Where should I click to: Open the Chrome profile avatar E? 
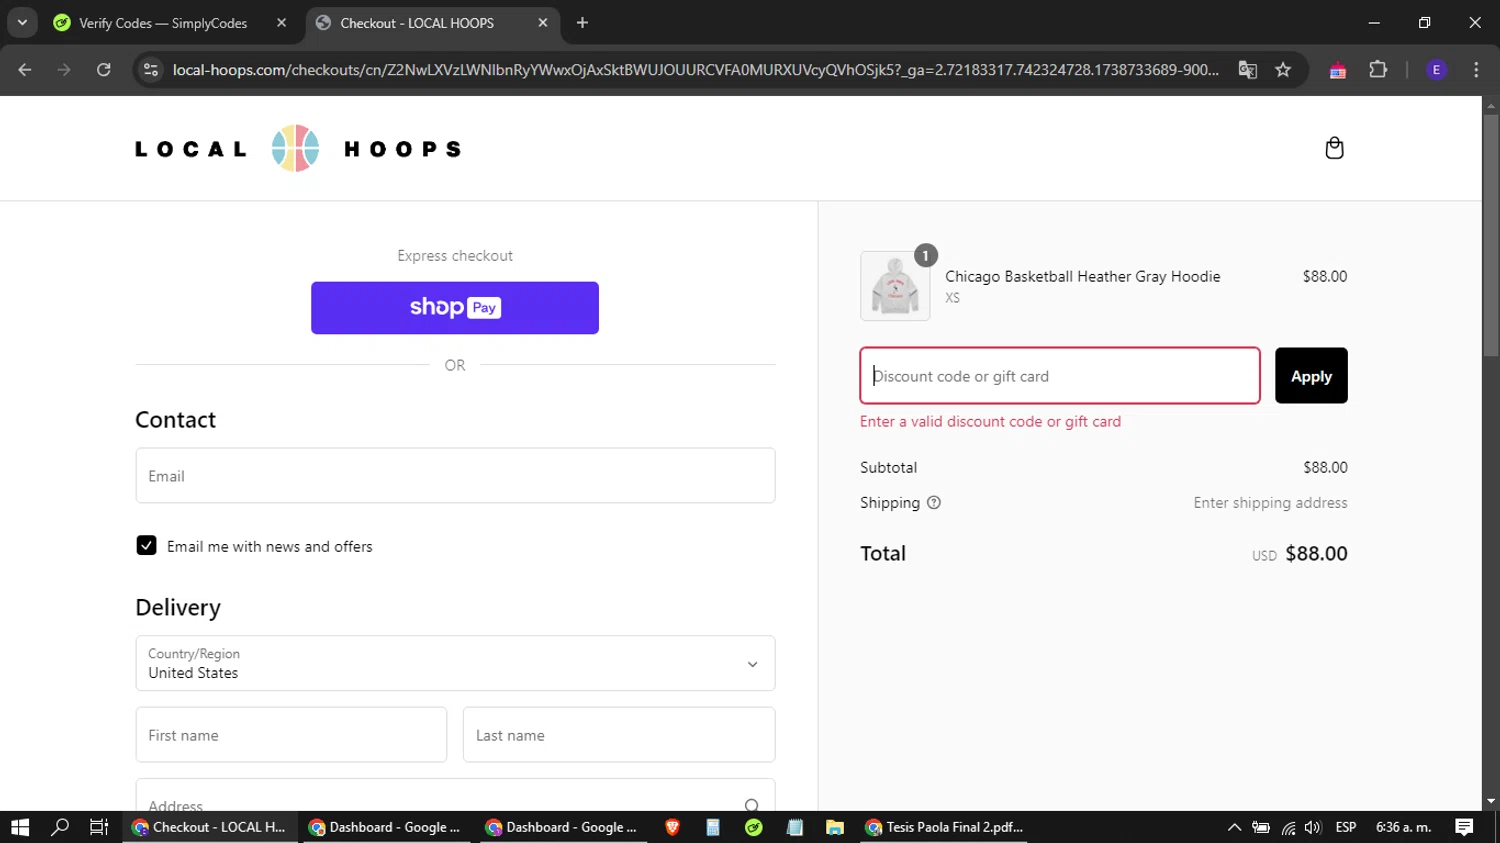tap(1436, 69)
